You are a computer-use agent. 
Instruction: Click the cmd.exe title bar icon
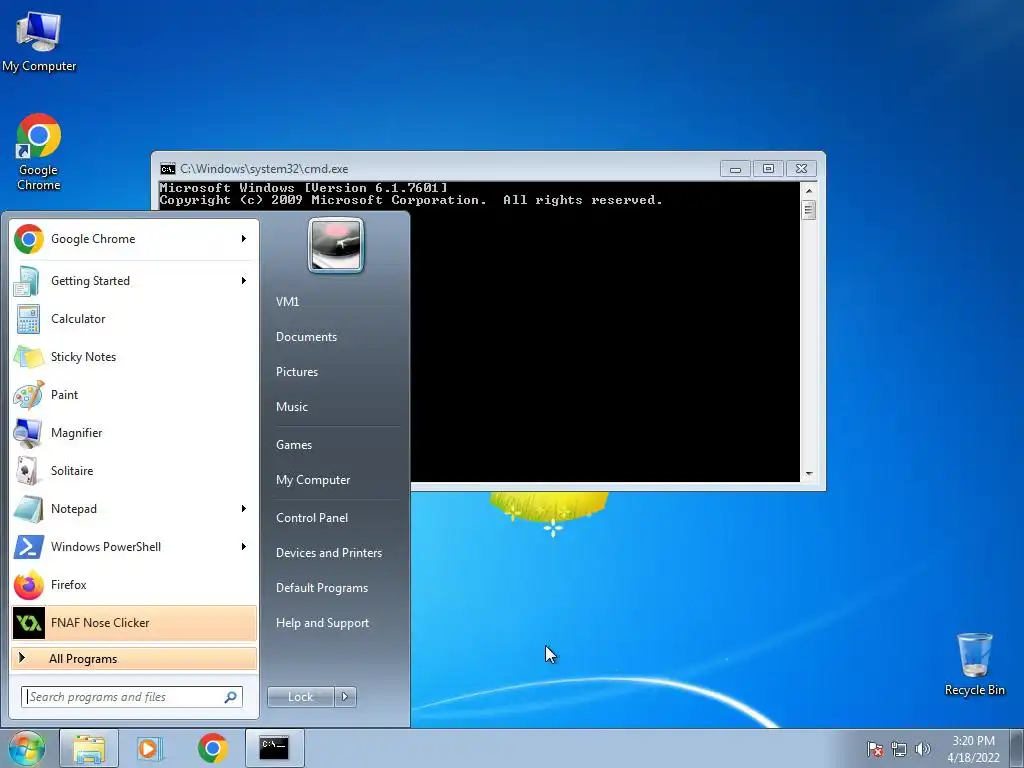(168, 169)
